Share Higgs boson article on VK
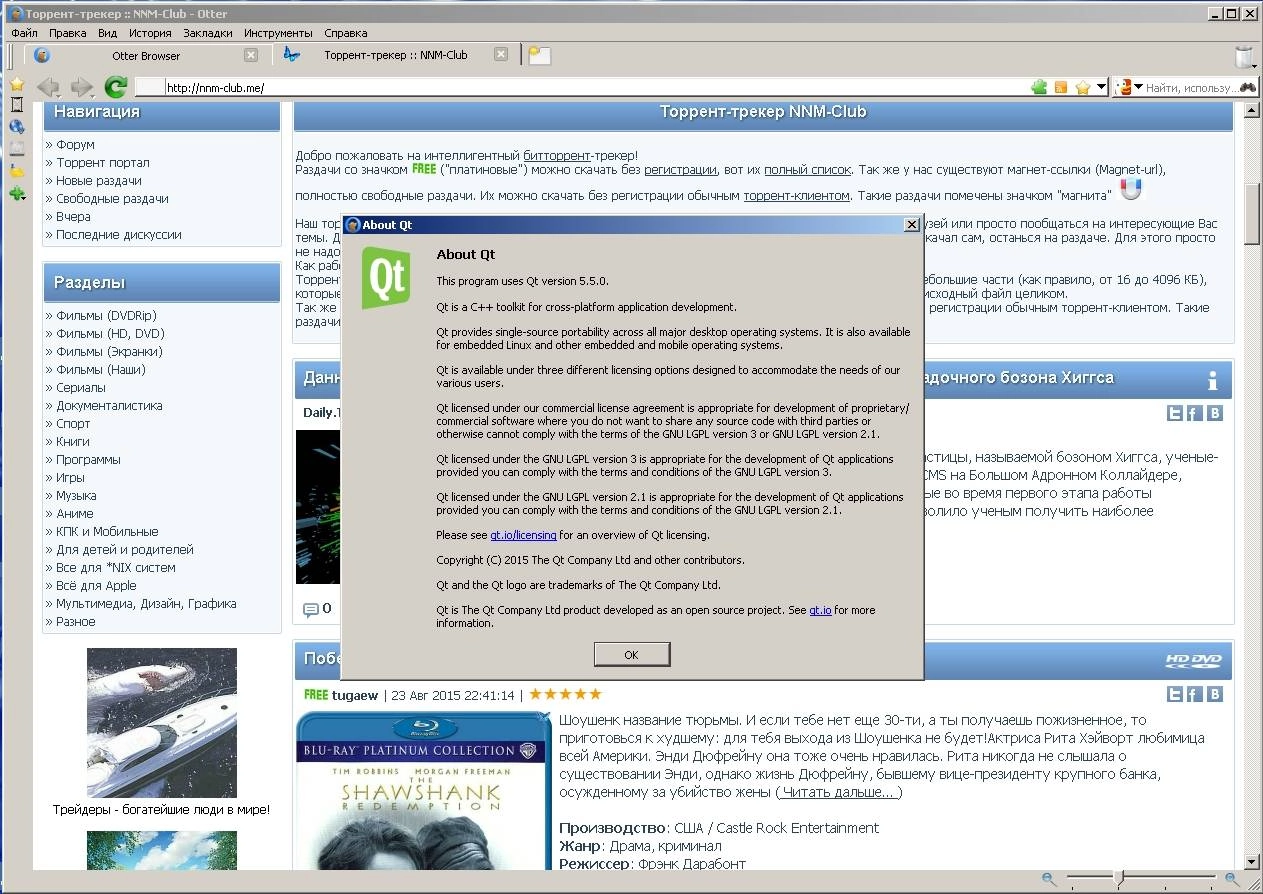This screenshot has height=894, width=1263. click(x=1215, y=413)
